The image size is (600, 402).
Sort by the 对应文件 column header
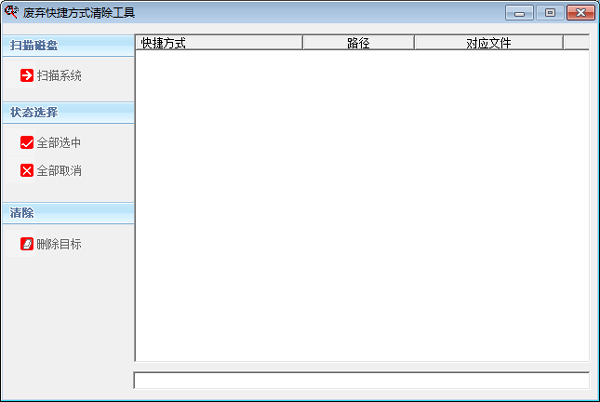[489, 42]
